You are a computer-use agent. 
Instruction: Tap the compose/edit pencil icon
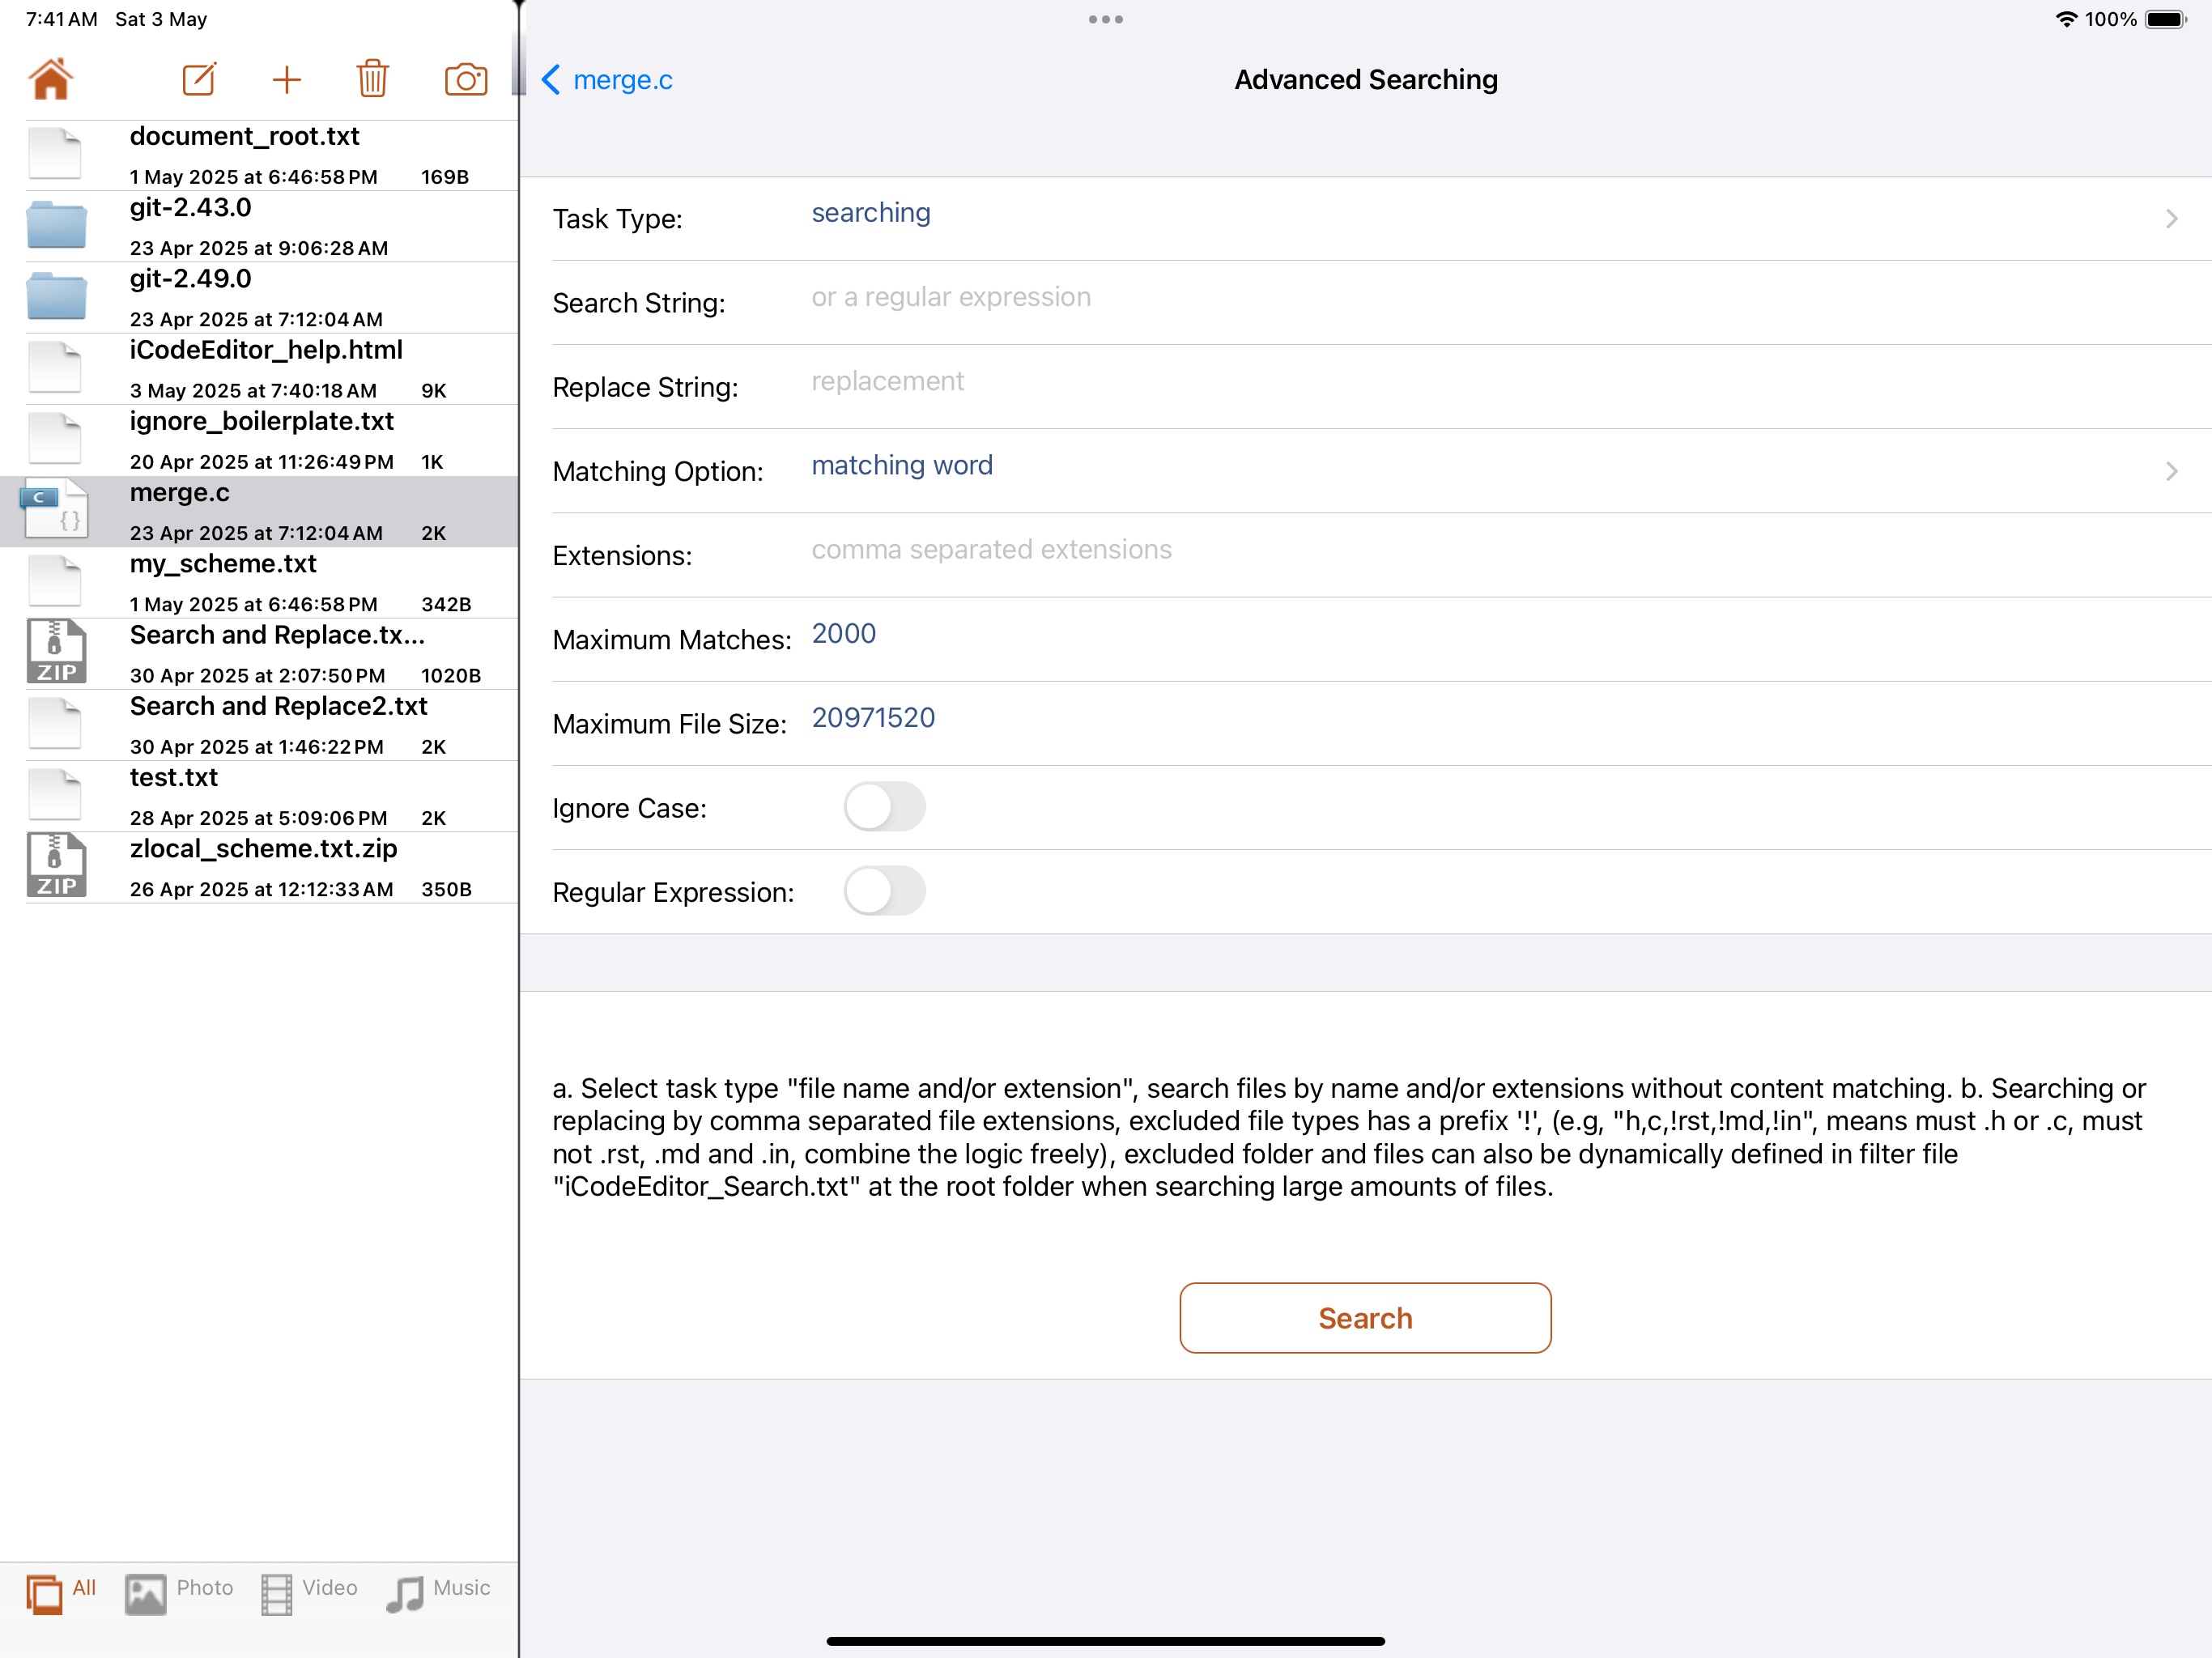(x=199, y=79)
